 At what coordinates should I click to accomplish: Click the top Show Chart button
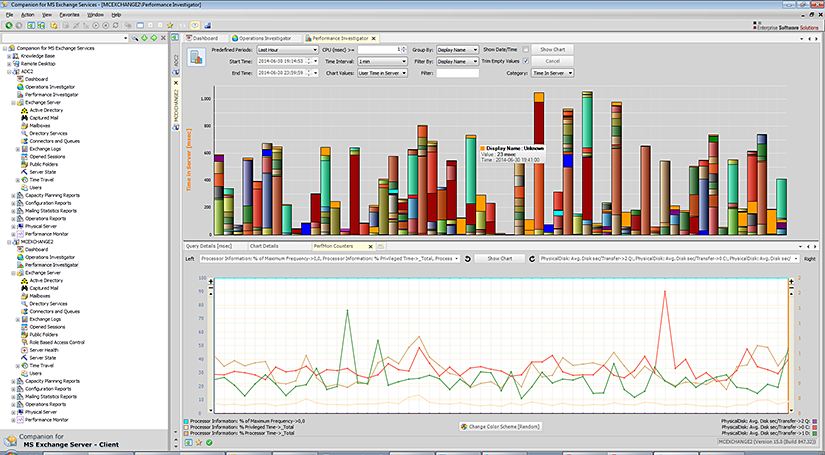[x=552, y=49]
